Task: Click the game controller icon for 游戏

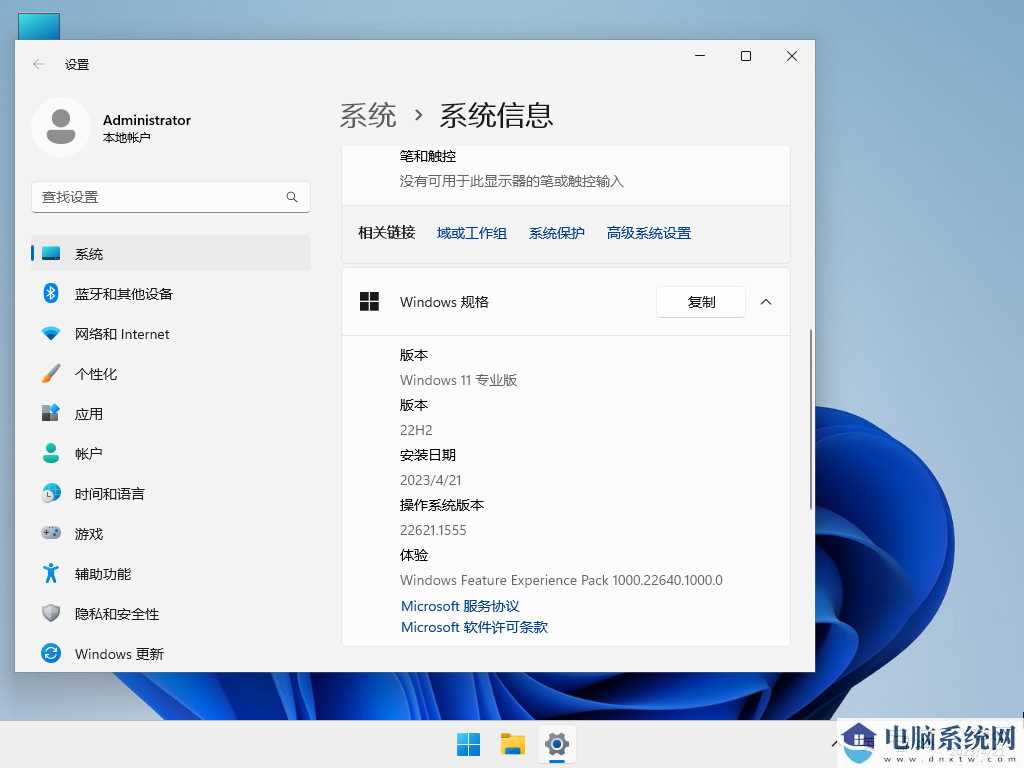Action: [x=51, y=533]
